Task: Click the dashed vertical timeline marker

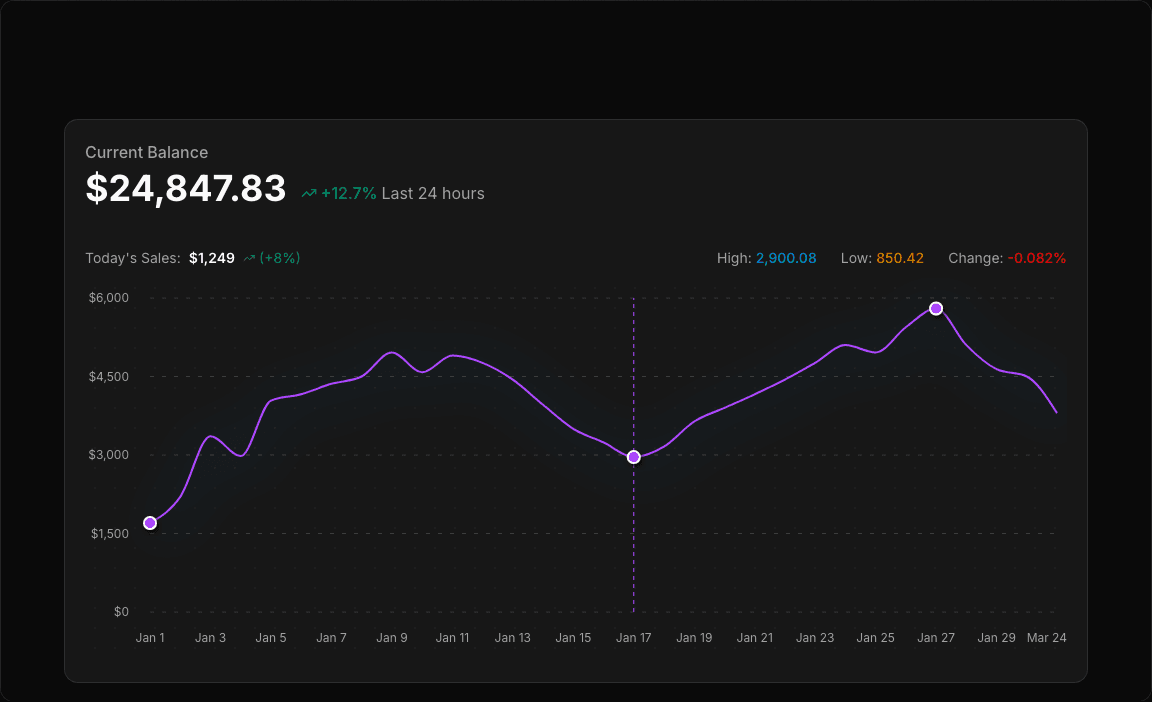Action: click(x=634, y=550)
